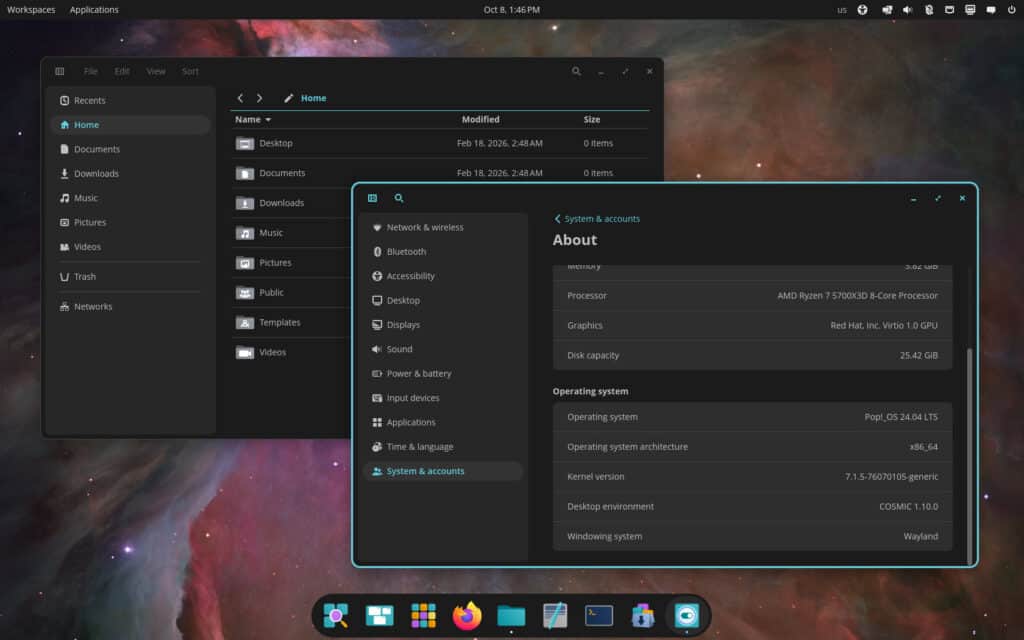Open COSMIC Files from the dock
Image resolution: width=1024 pixels, height=640 pixels.
511,615
